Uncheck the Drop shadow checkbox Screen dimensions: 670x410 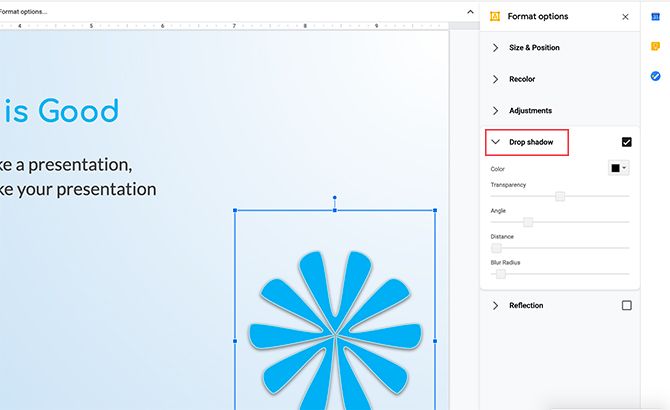click(626, 142)
